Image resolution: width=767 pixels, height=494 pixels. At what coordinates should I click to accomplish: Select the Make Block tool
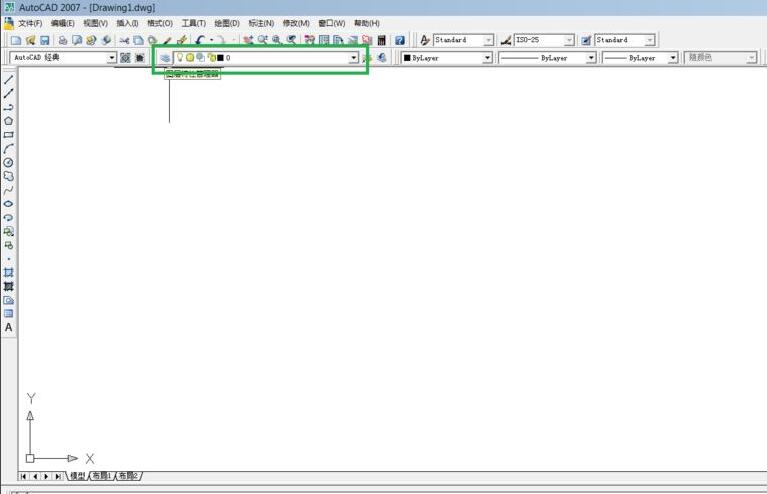(8, 245)
